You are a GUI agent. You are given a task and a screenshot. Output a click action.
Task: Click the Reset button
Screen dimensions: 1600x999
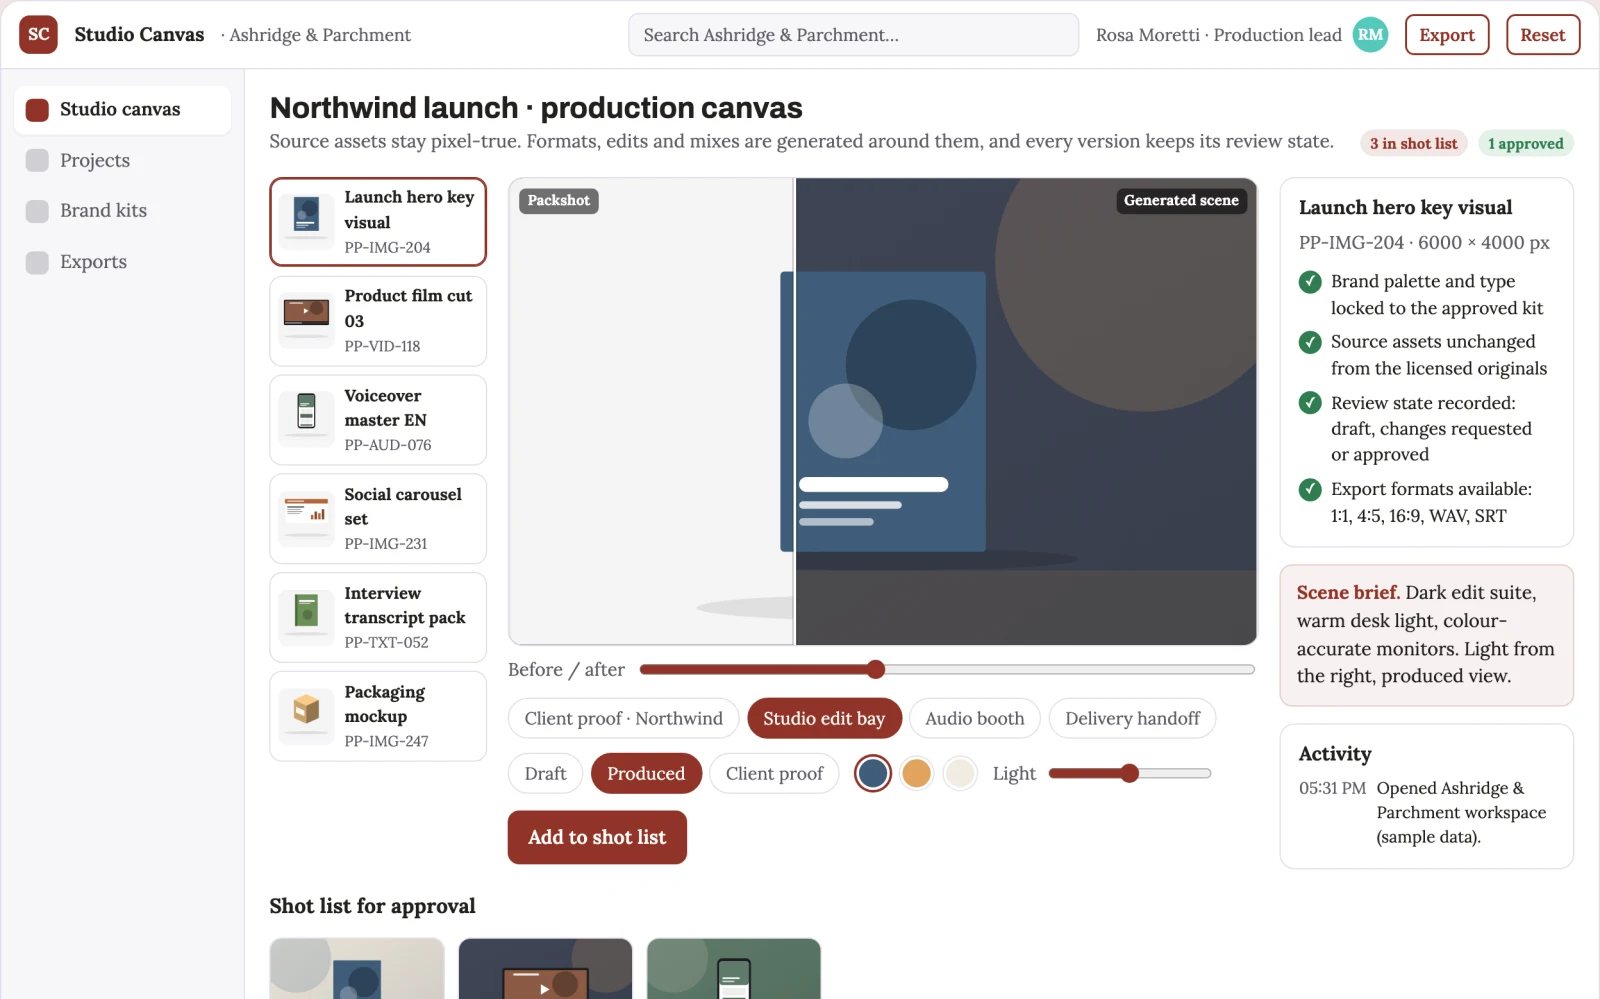(x=1543, y=35)
